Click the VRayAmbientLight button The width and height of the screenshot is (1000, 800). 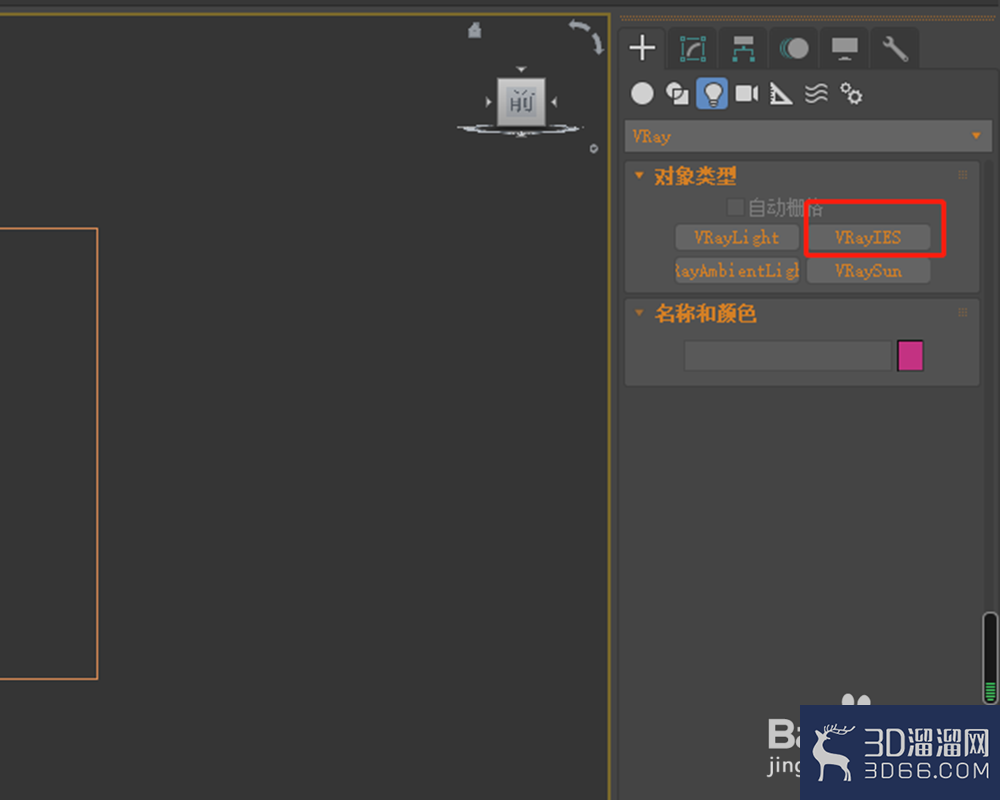pyautogui.click(x=737, y=270)
